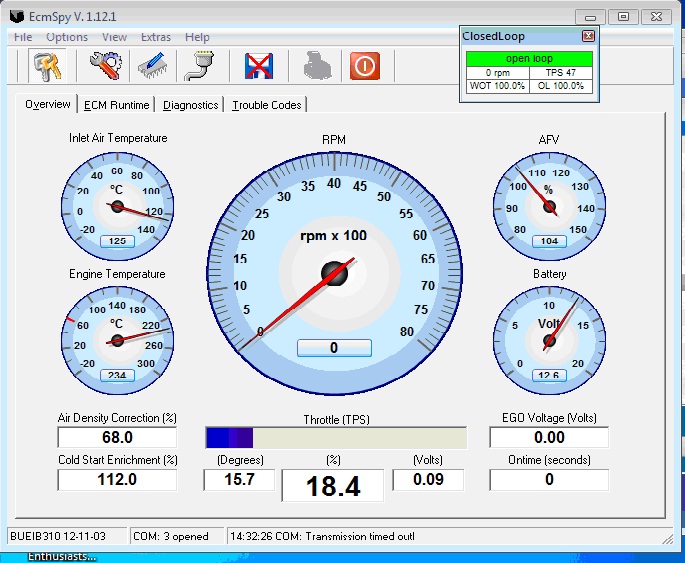The width and height of the screenshot is (685, 563).
Task: Click the crossed-out floppy disk icon
Action: pyautogui.click(x=259, y=66)
